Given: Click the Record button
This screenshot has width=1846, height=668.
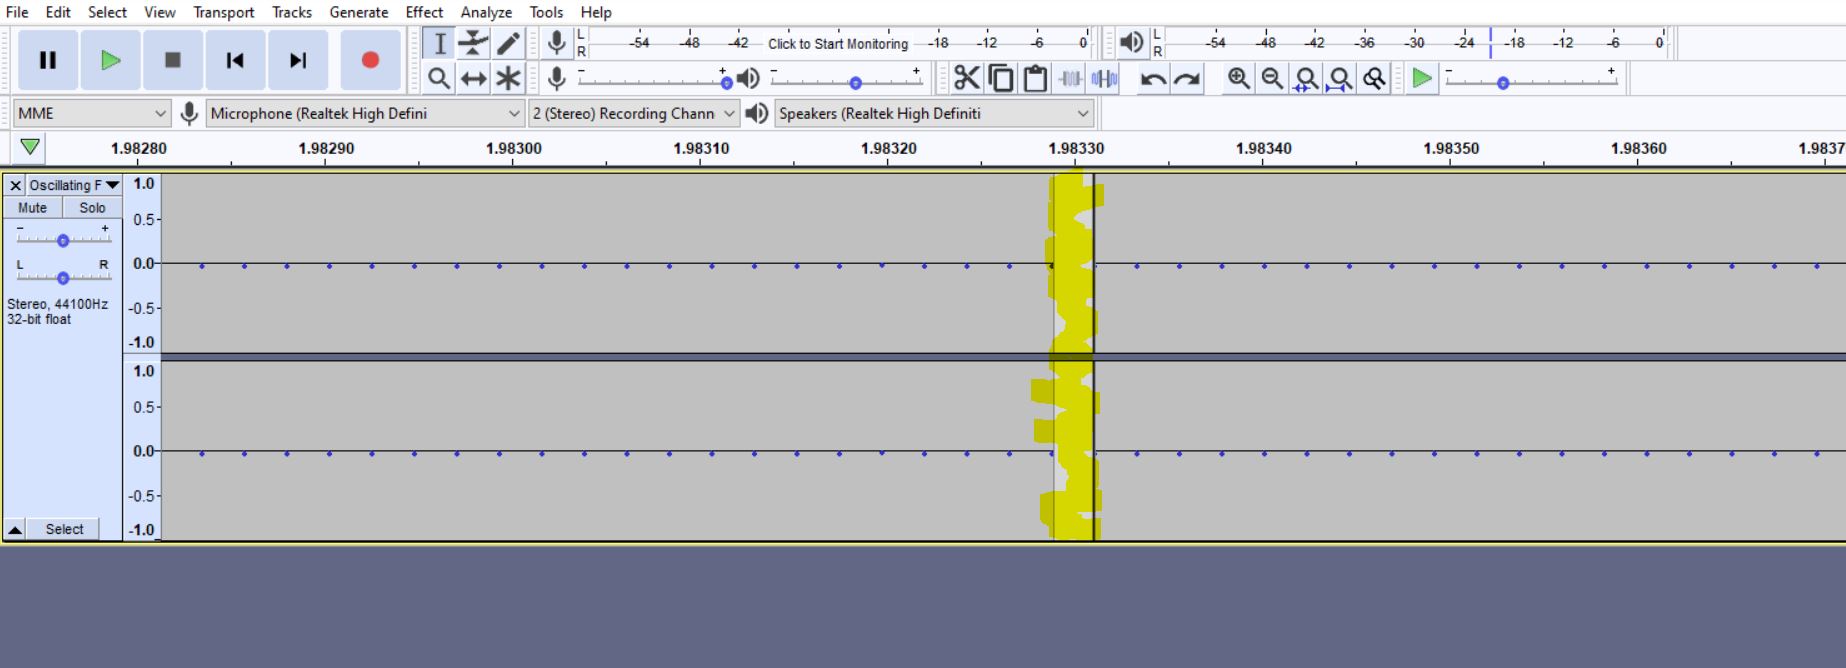Looking at the screenshot, I should click(370, 60).
